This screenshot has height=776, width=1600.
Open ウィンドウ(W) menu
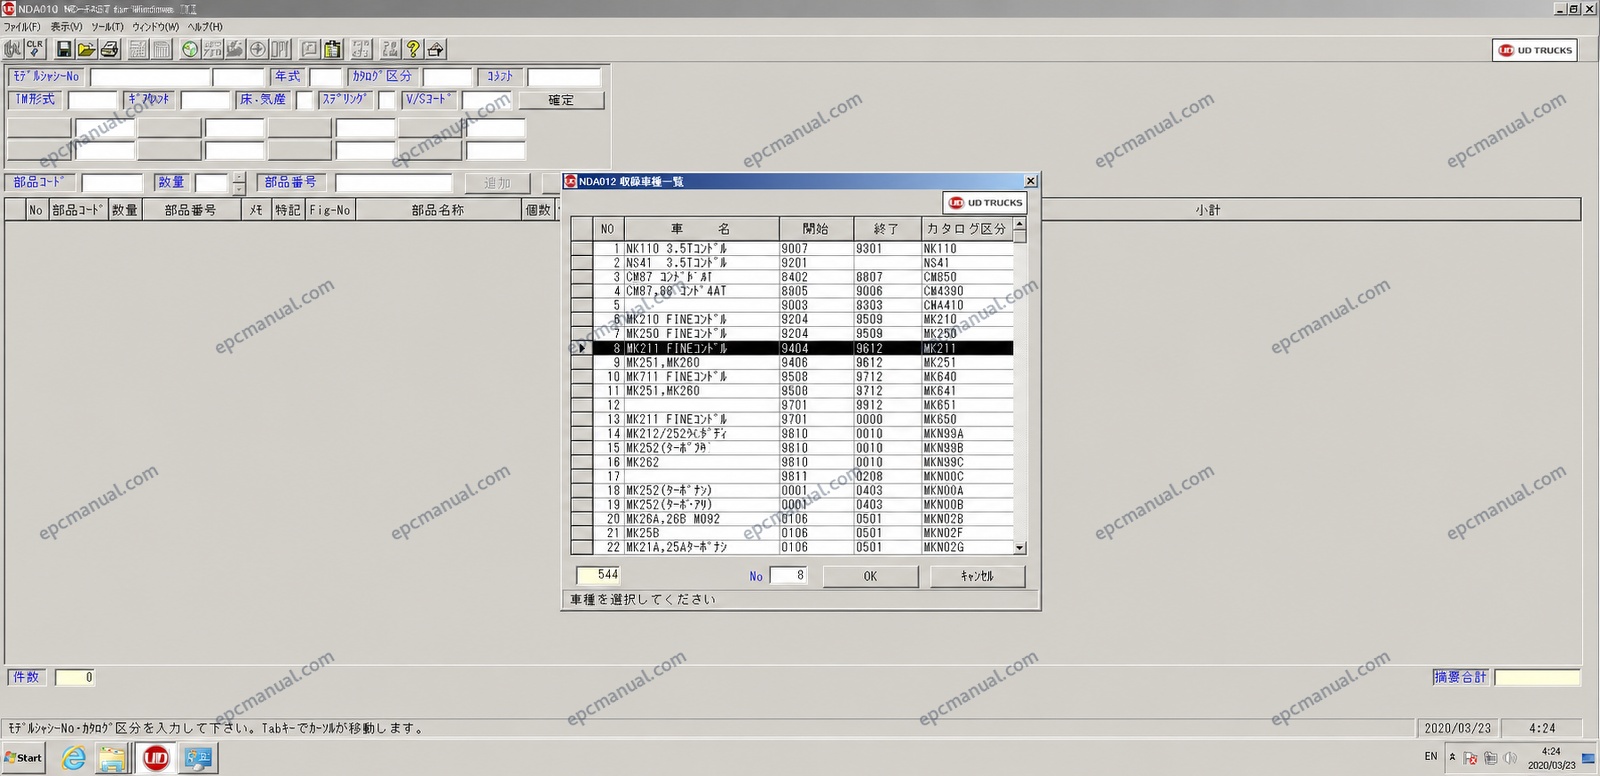point(156,27)
